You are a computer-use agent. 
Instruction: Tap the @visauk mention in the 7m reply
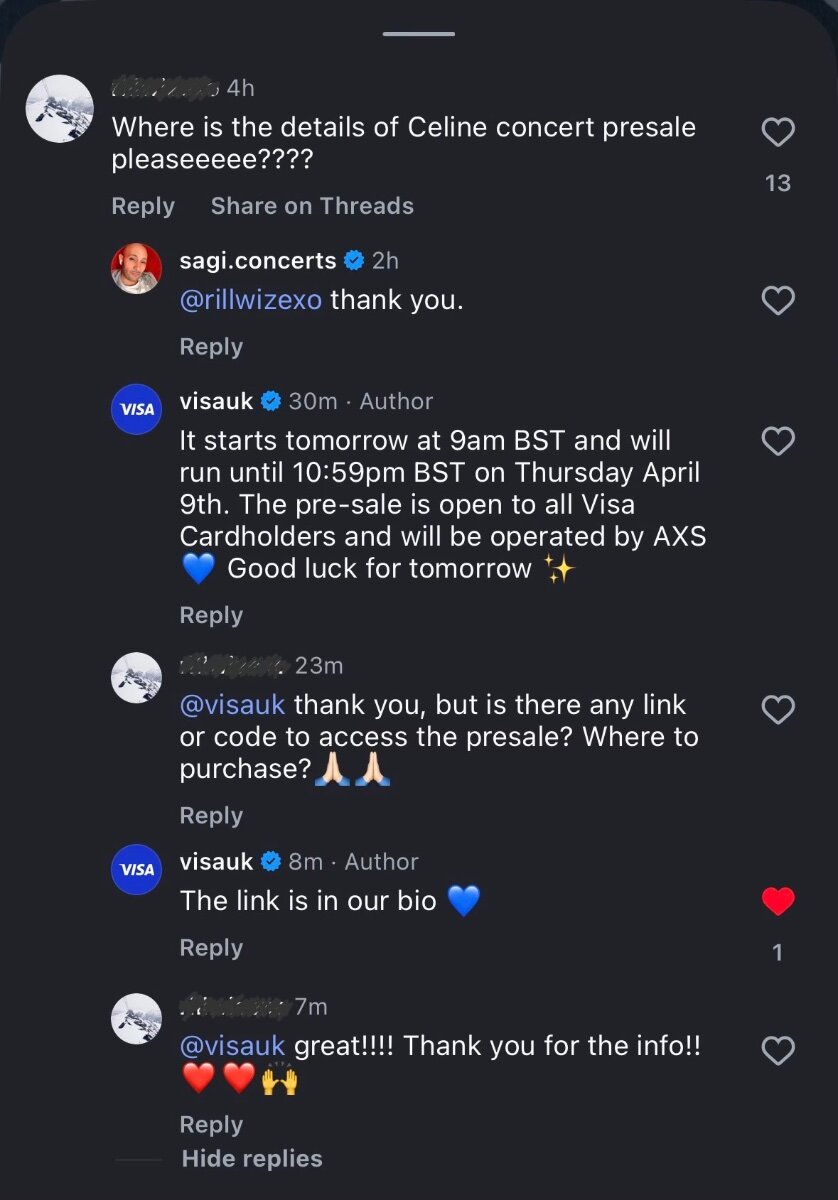click(x=232, y=1046)
